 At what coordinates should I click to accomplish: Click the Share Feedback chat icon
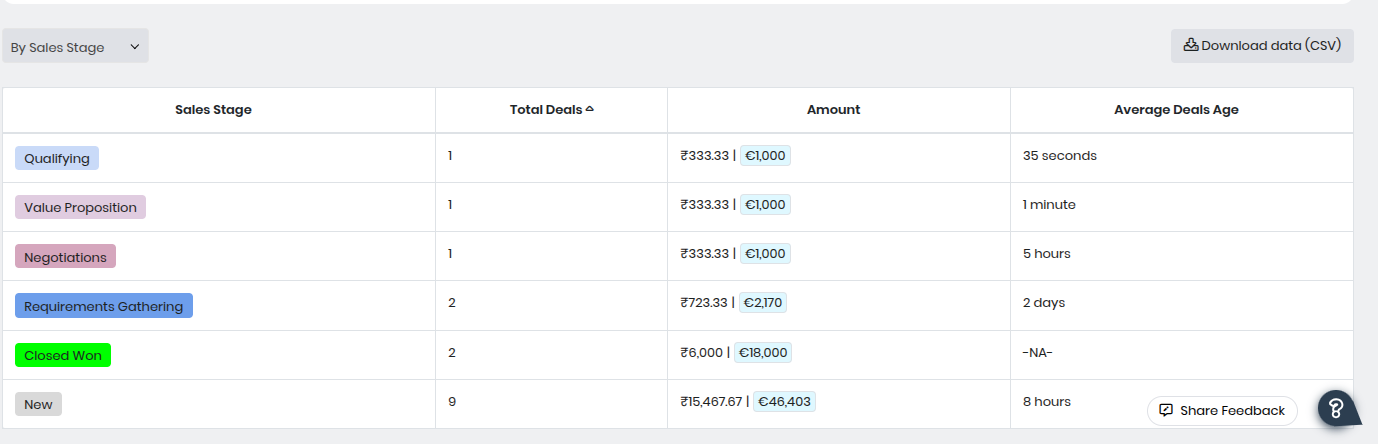1166,410
